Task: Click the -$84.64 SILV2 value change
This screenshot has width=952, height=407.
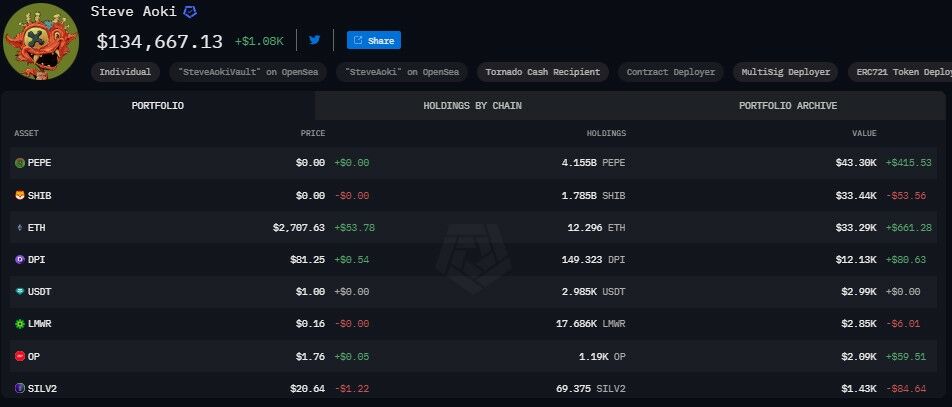Action: [x=906, y=388]
